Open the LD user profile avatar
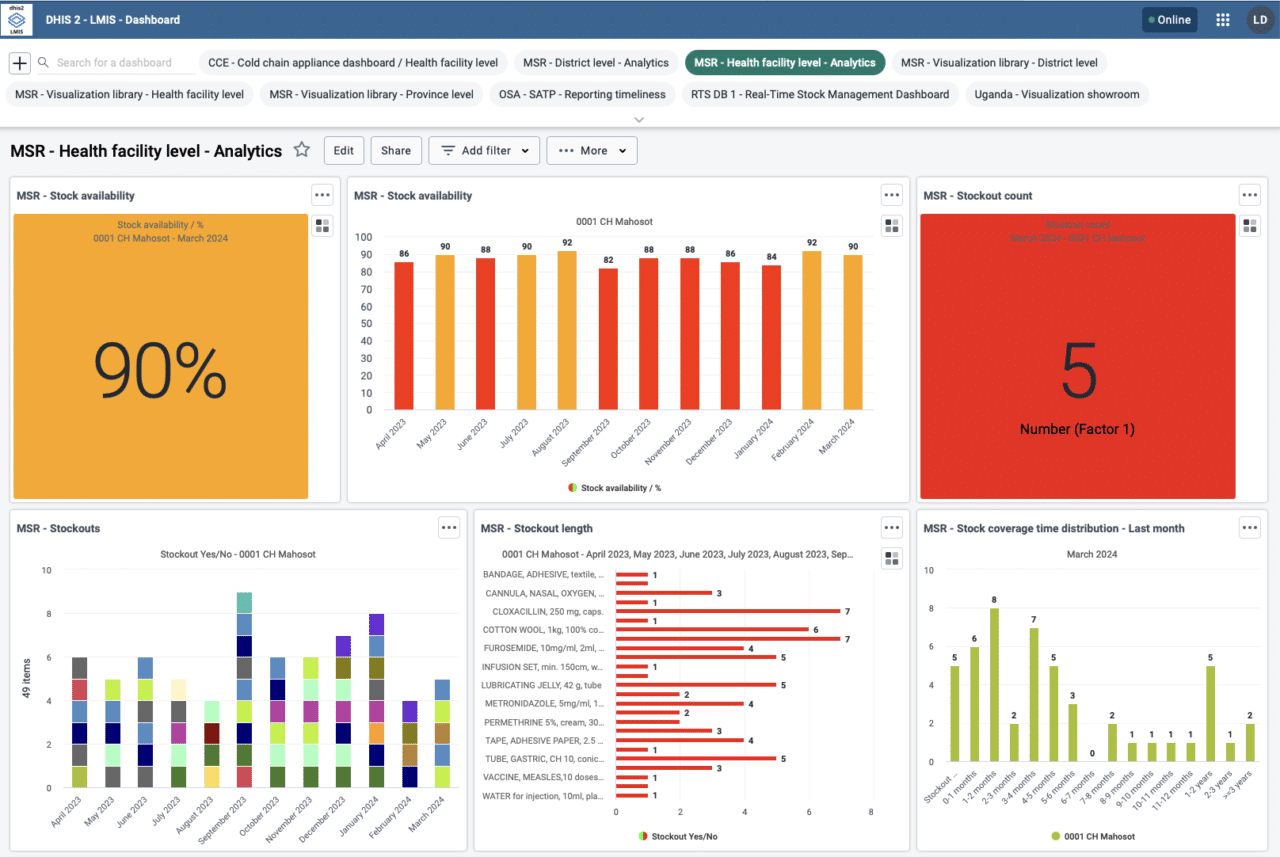Screen dimensions: 1280x857 [x=1258, y=20]
